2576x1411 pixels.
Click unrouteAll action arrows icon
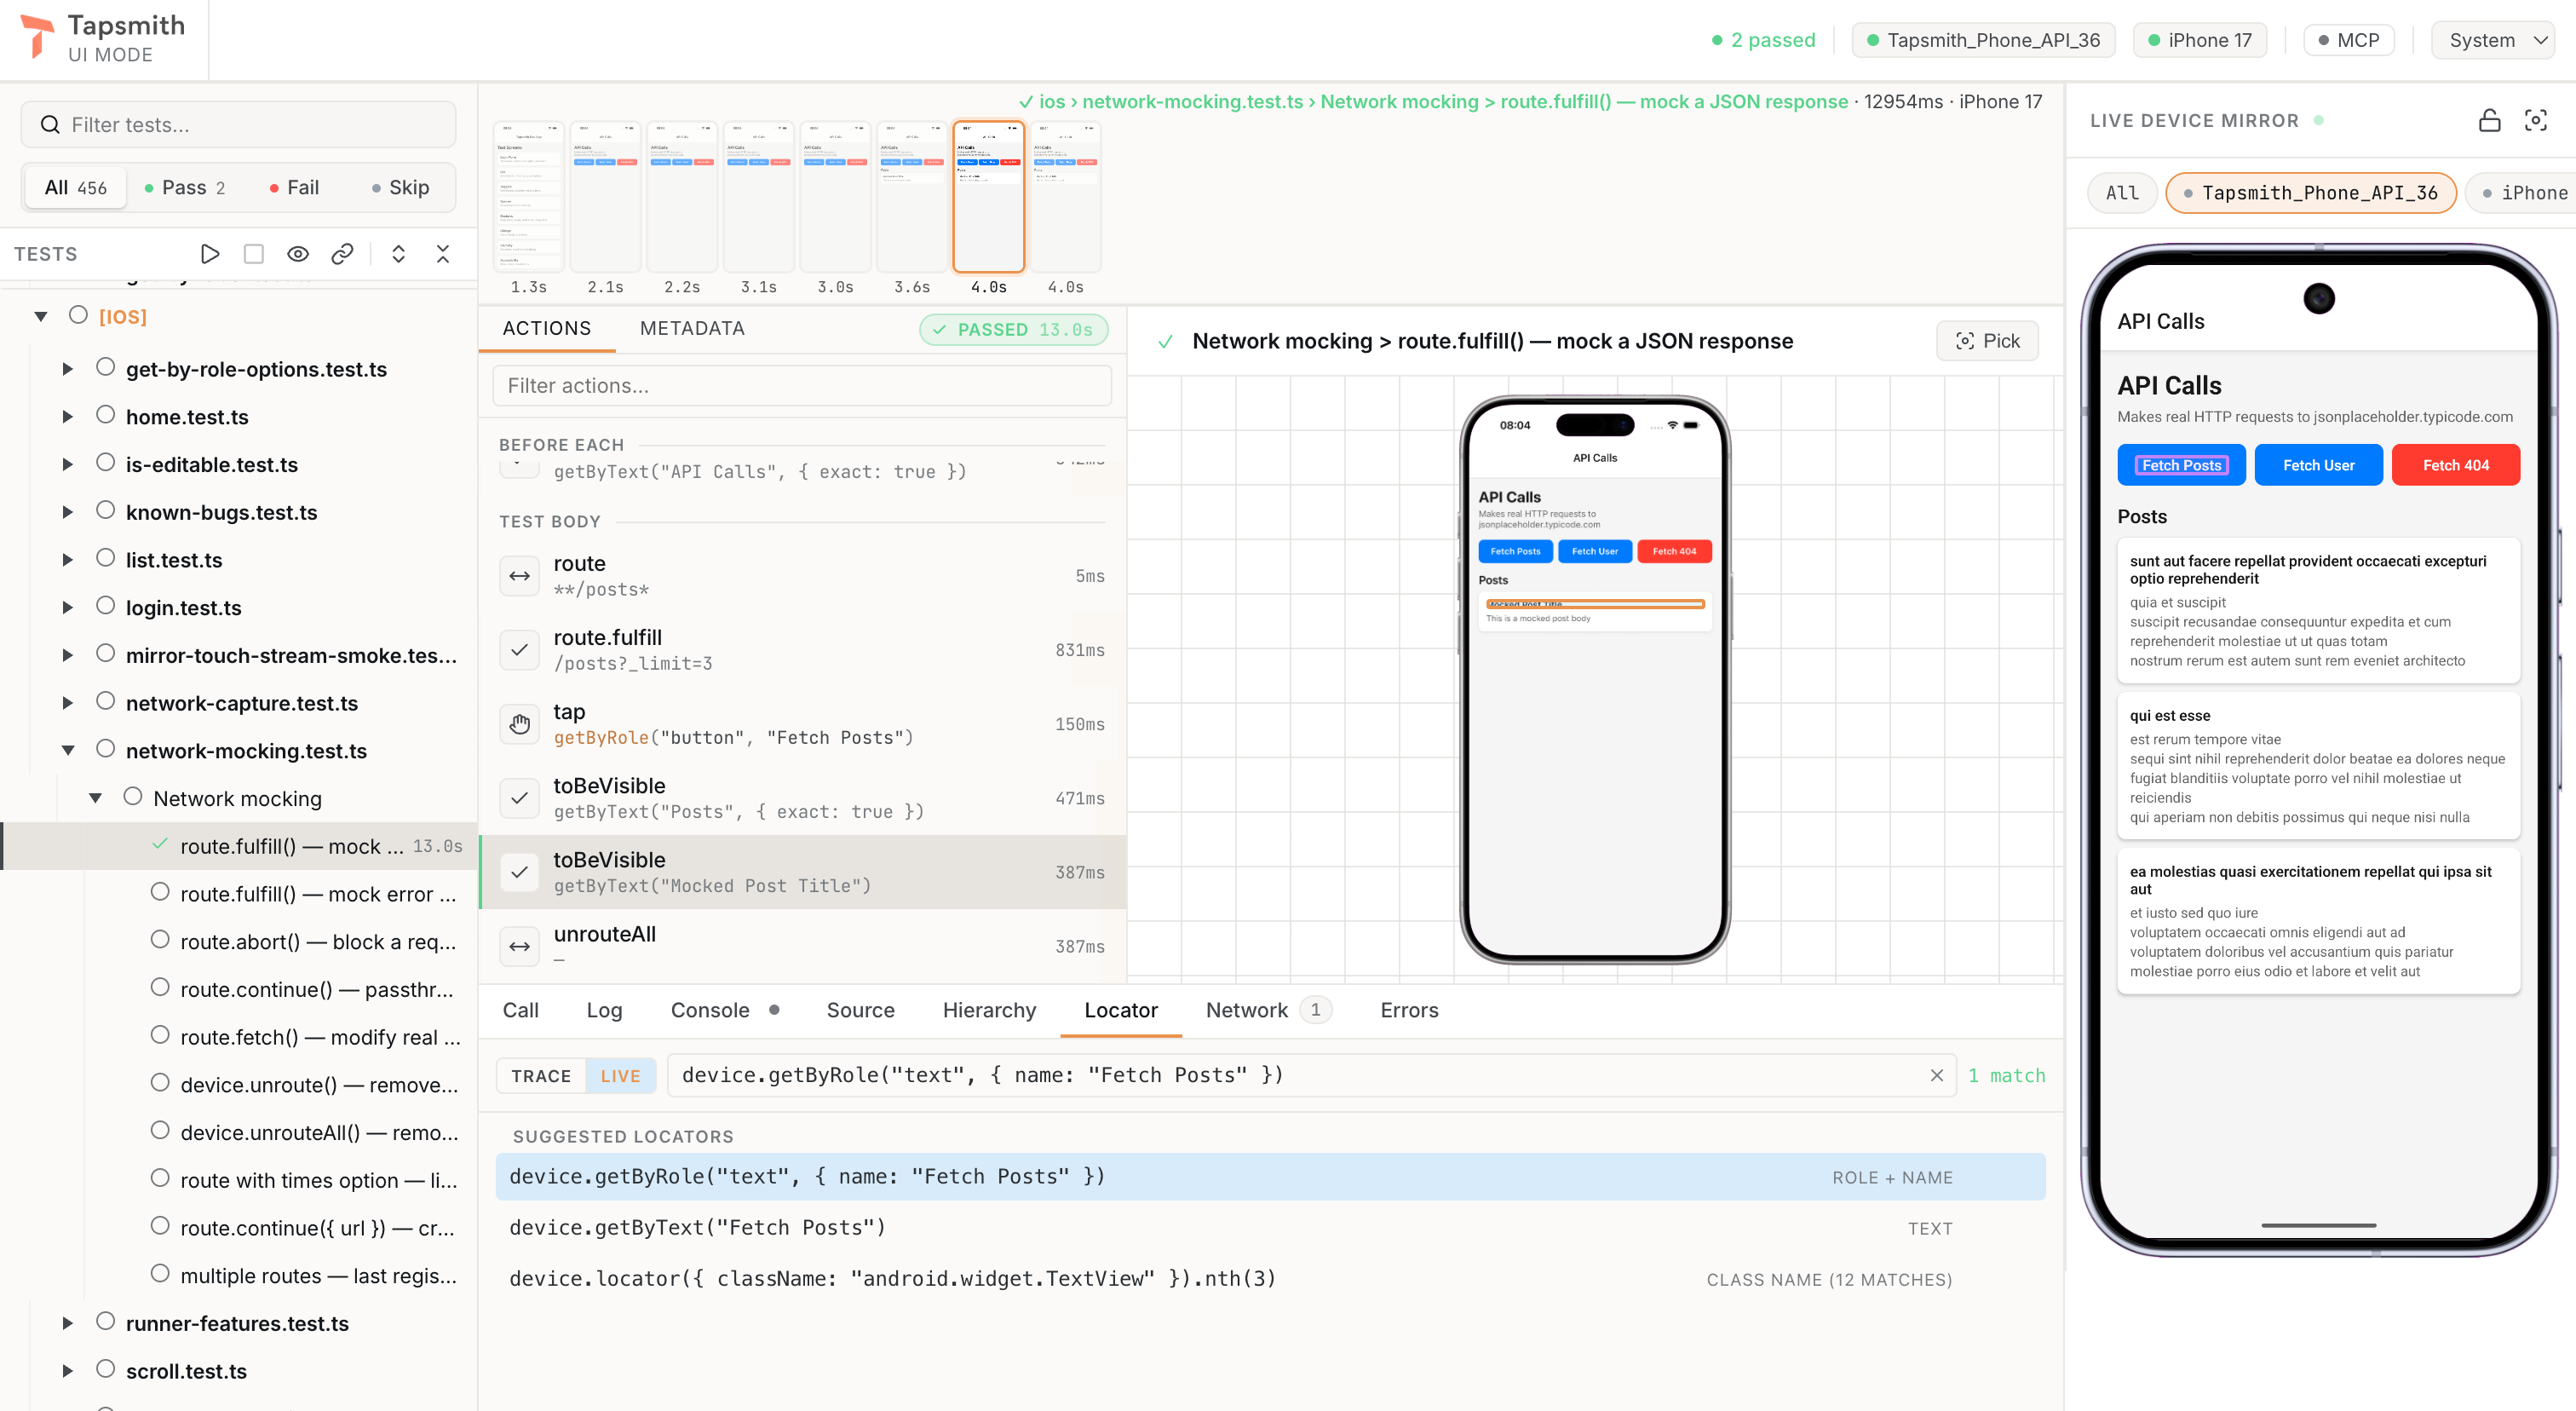pyautogui.click(x=519, y=946)
